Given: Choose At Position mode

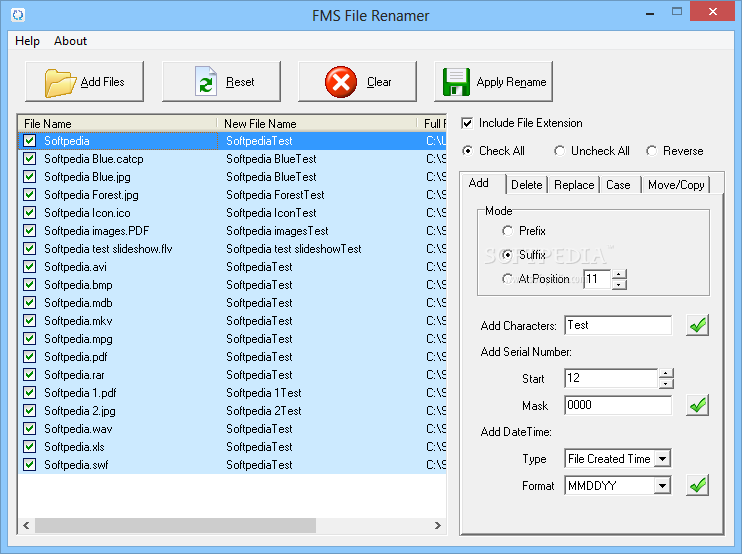Looking at the screenshot, I should click(507, 279).
